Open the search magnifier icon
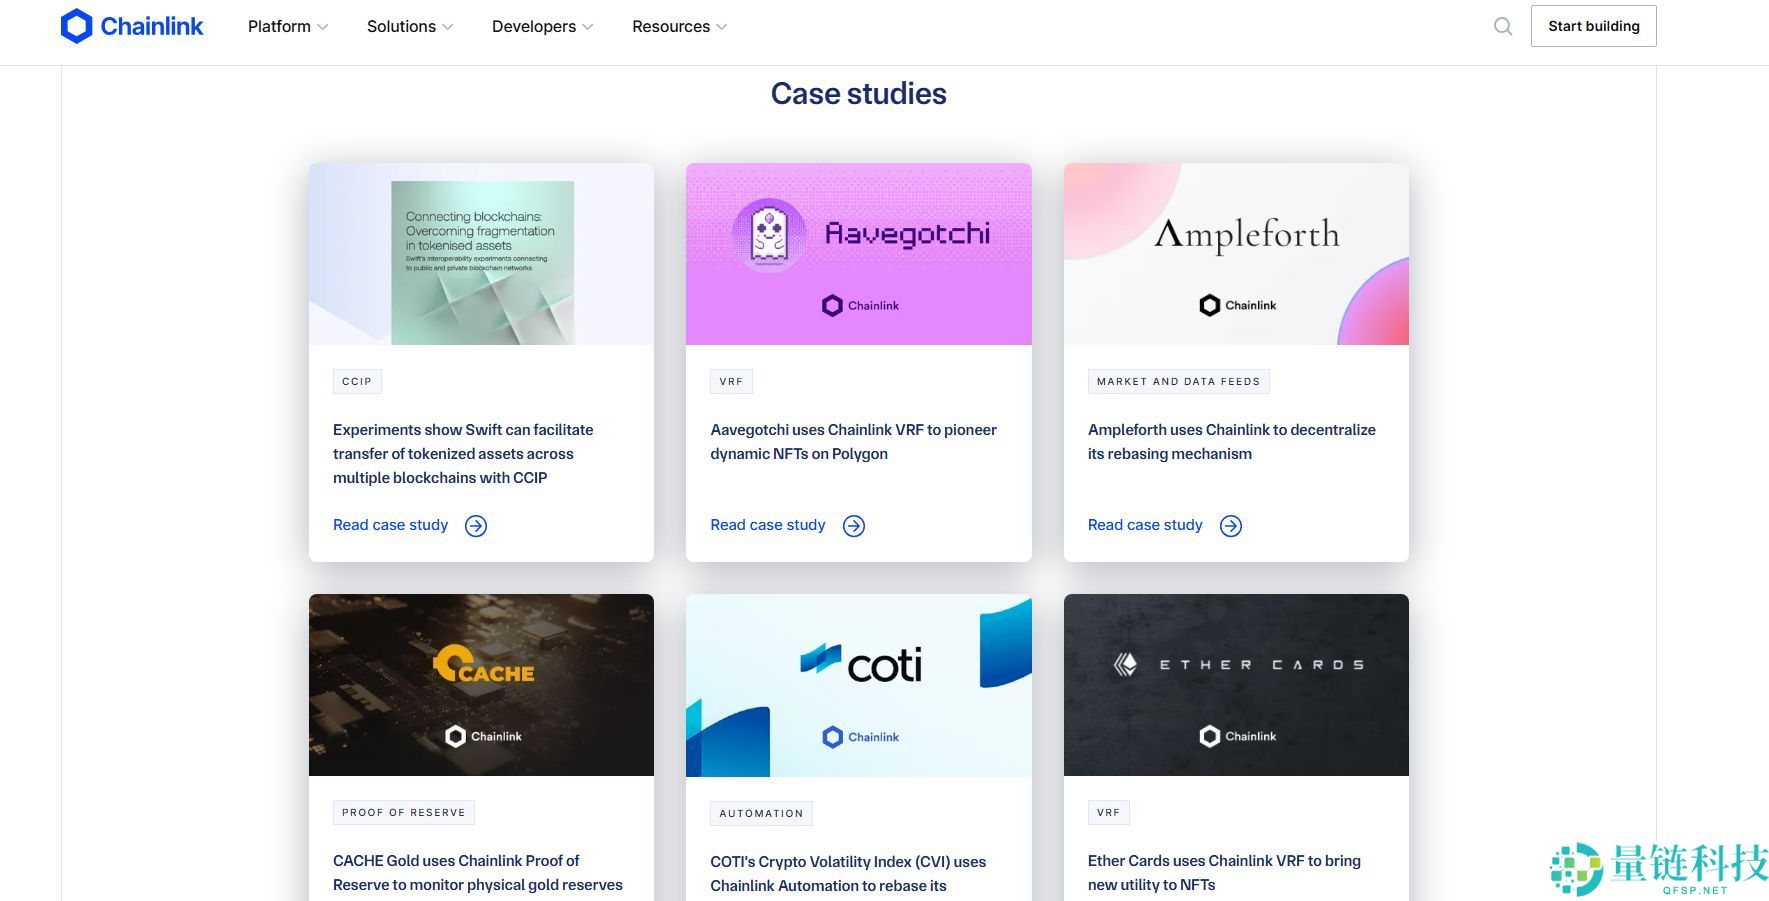Viewport: 1769px width, 901px height. pos(1503,26)
